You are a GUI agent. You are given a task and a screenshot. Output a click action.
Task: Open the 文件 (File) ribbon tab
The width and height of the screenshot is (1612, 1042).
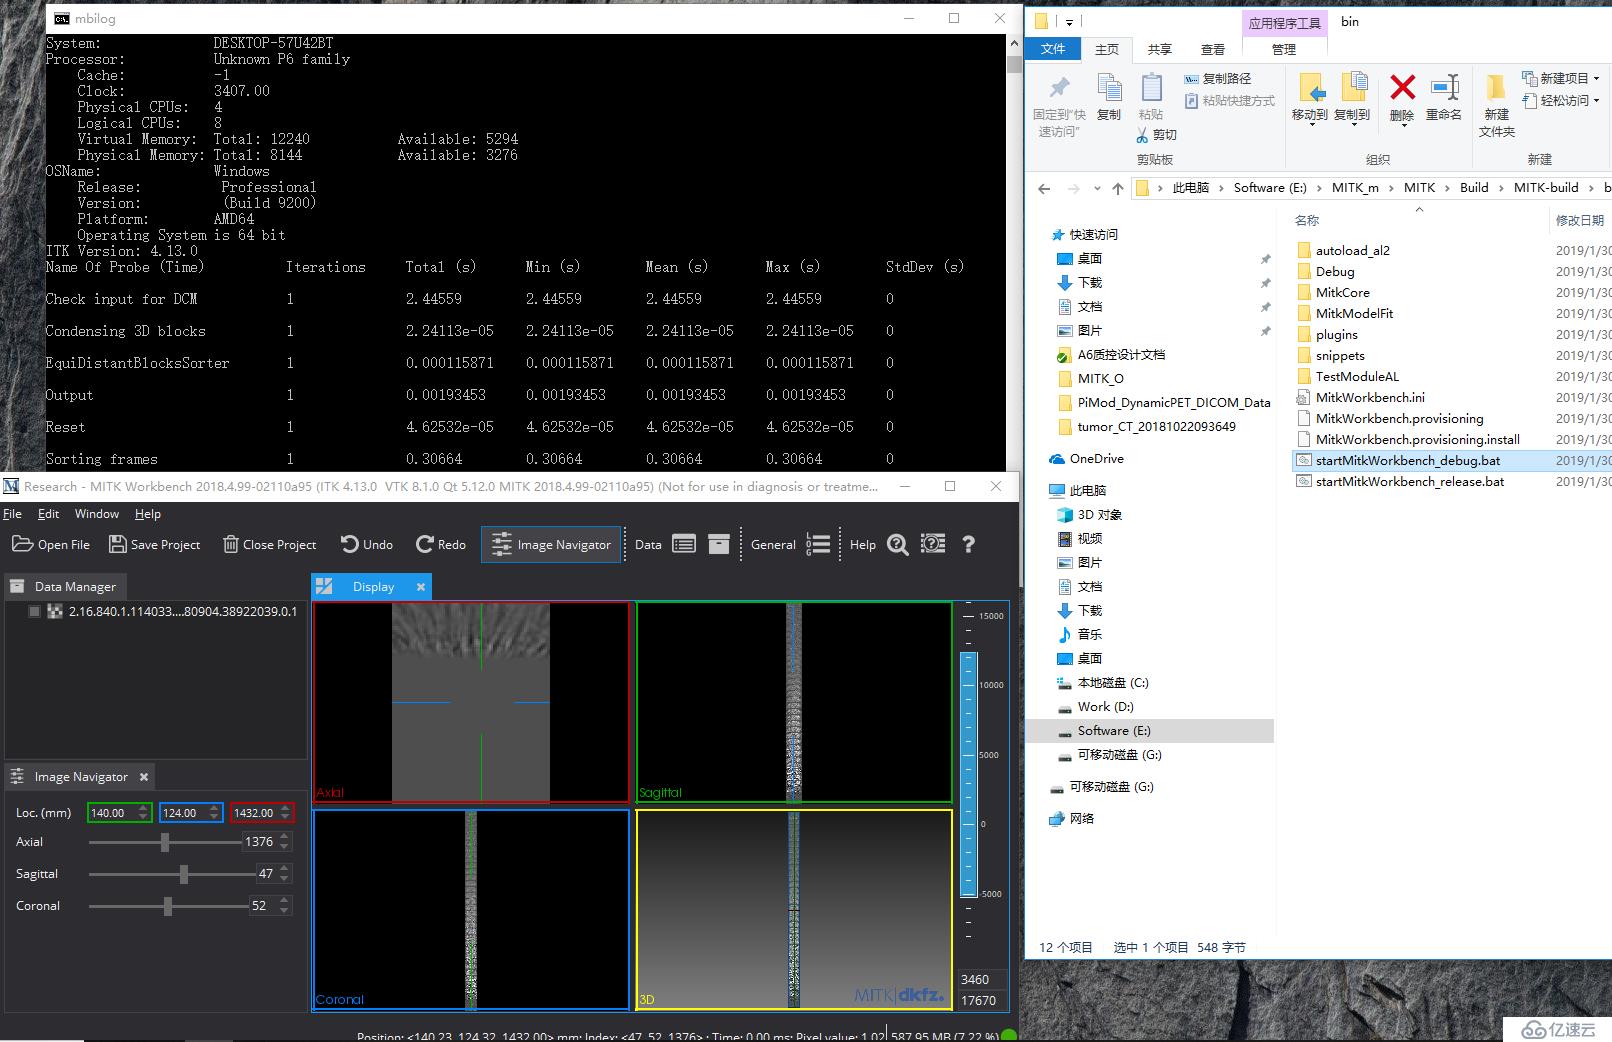[1053, 49]
